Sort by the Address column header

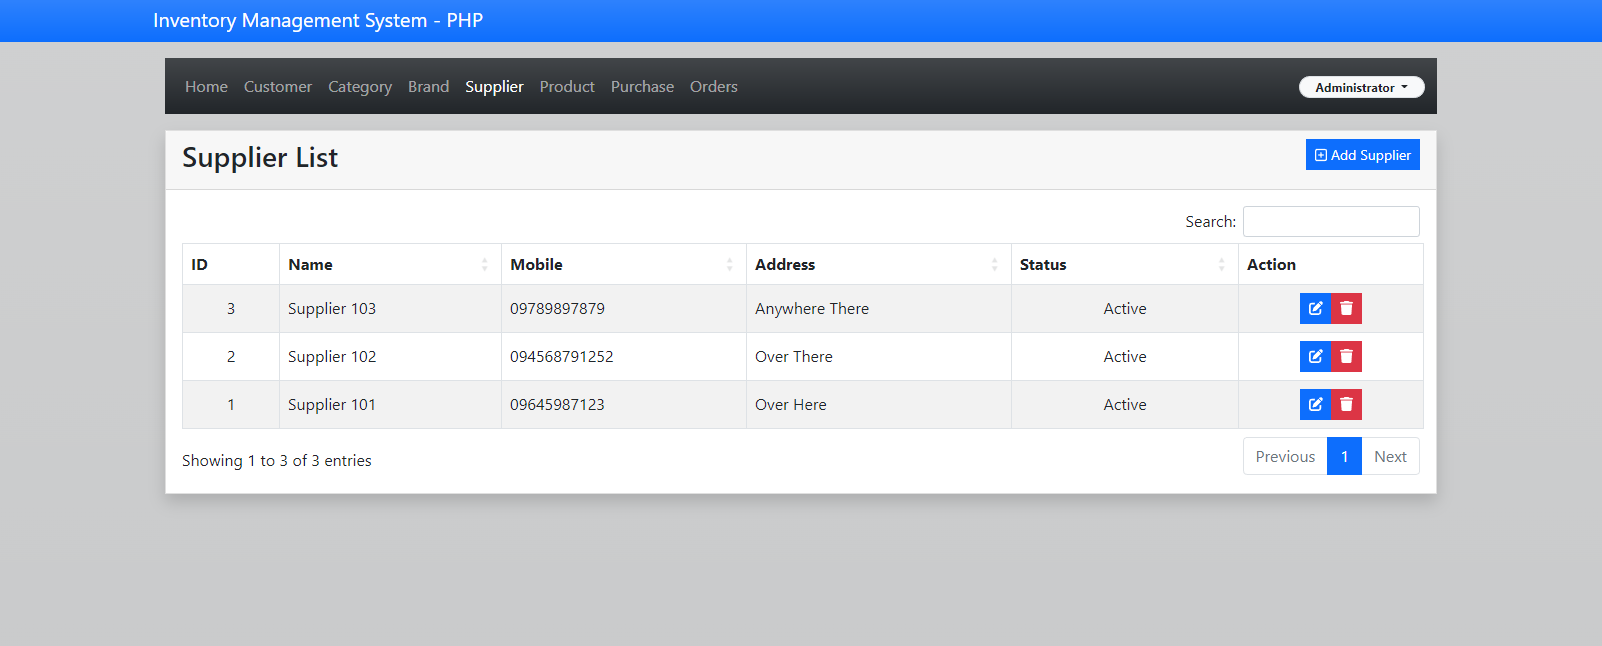click(x=785, y=264)
